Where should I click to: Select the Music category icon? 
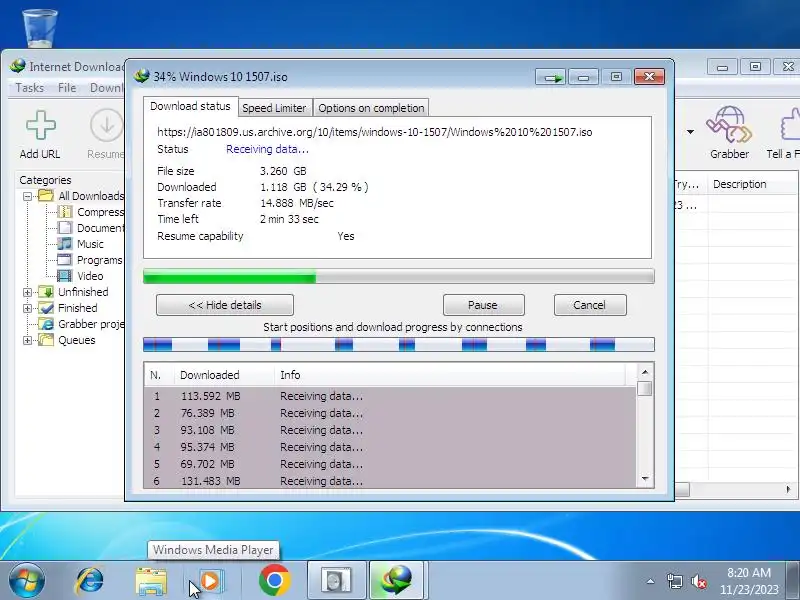[x=65, y=244]
